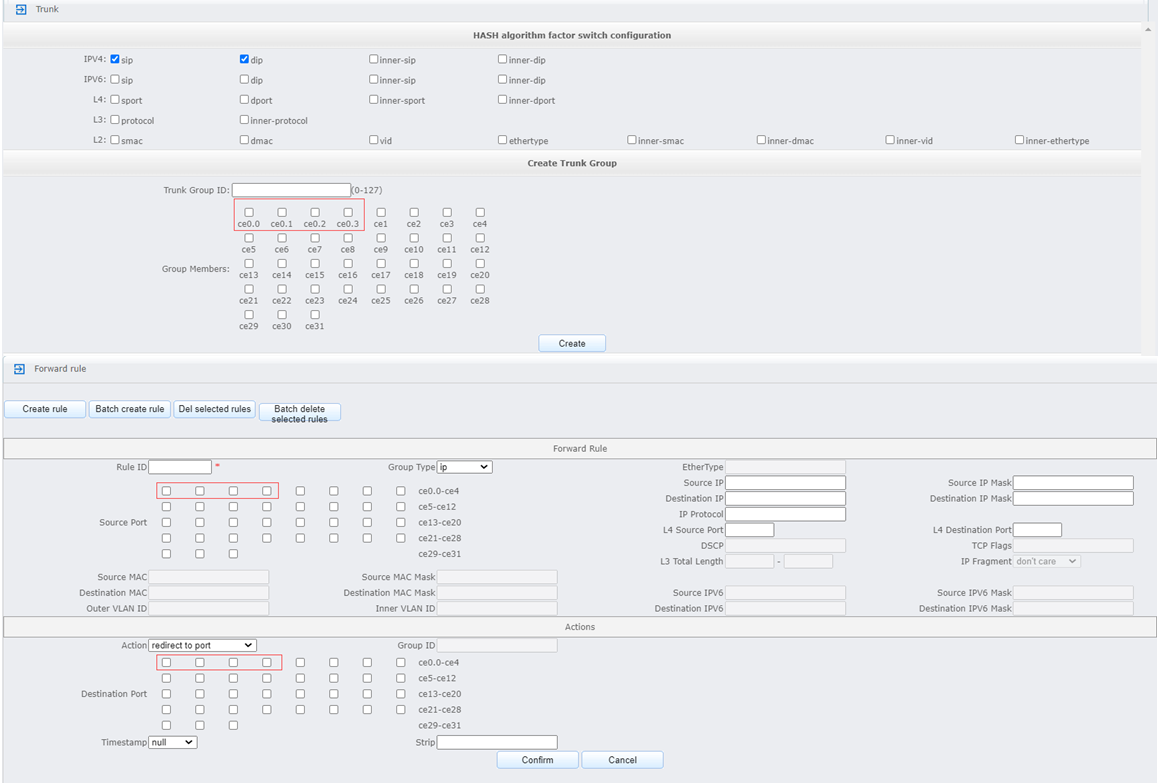Uncheck the IPV4 sip checkbox
The width and height of the screenshot is (1158, 783).
point(115,60)
